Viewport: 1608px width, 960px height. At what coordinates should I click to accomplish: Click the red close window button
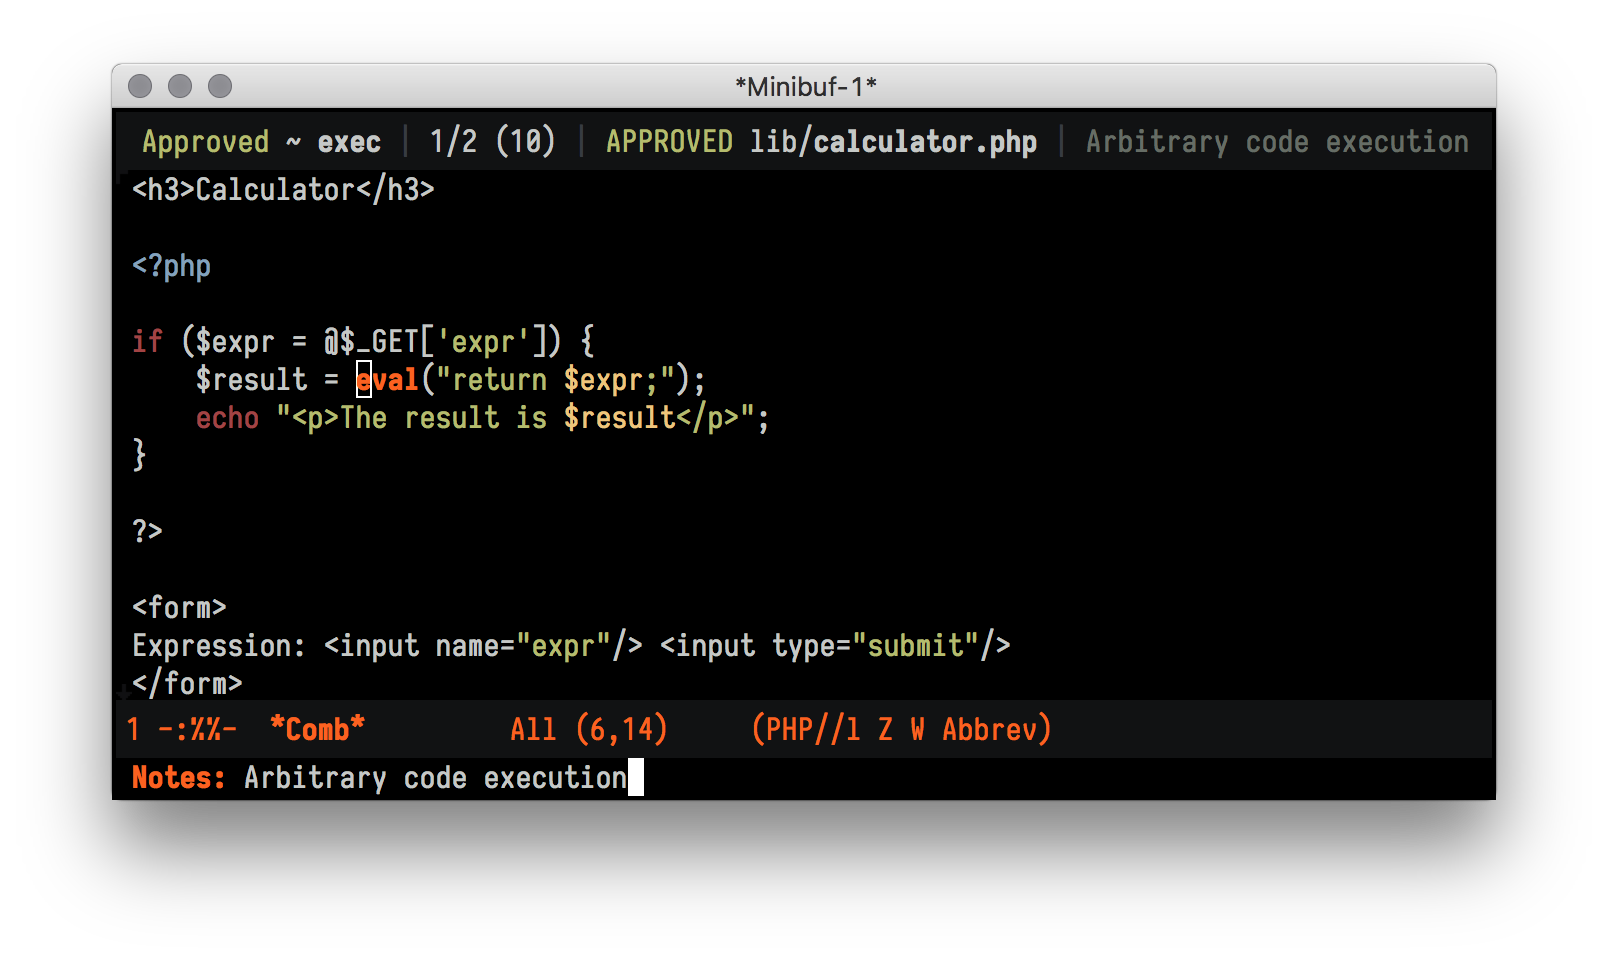pyautogui.click(x=140, y=86)
